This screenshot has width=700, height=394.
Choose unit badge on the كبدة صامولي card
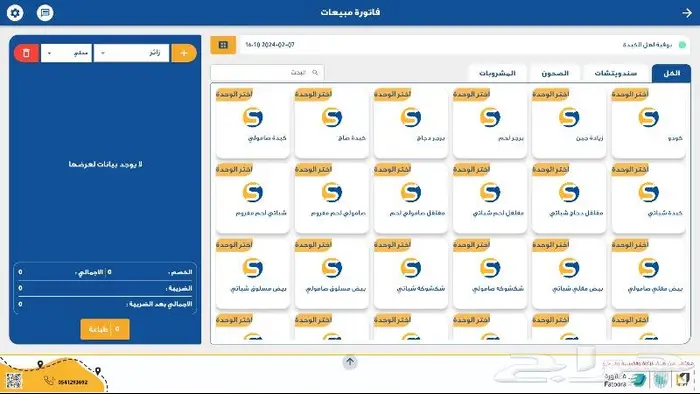click(x=234, y=94)
